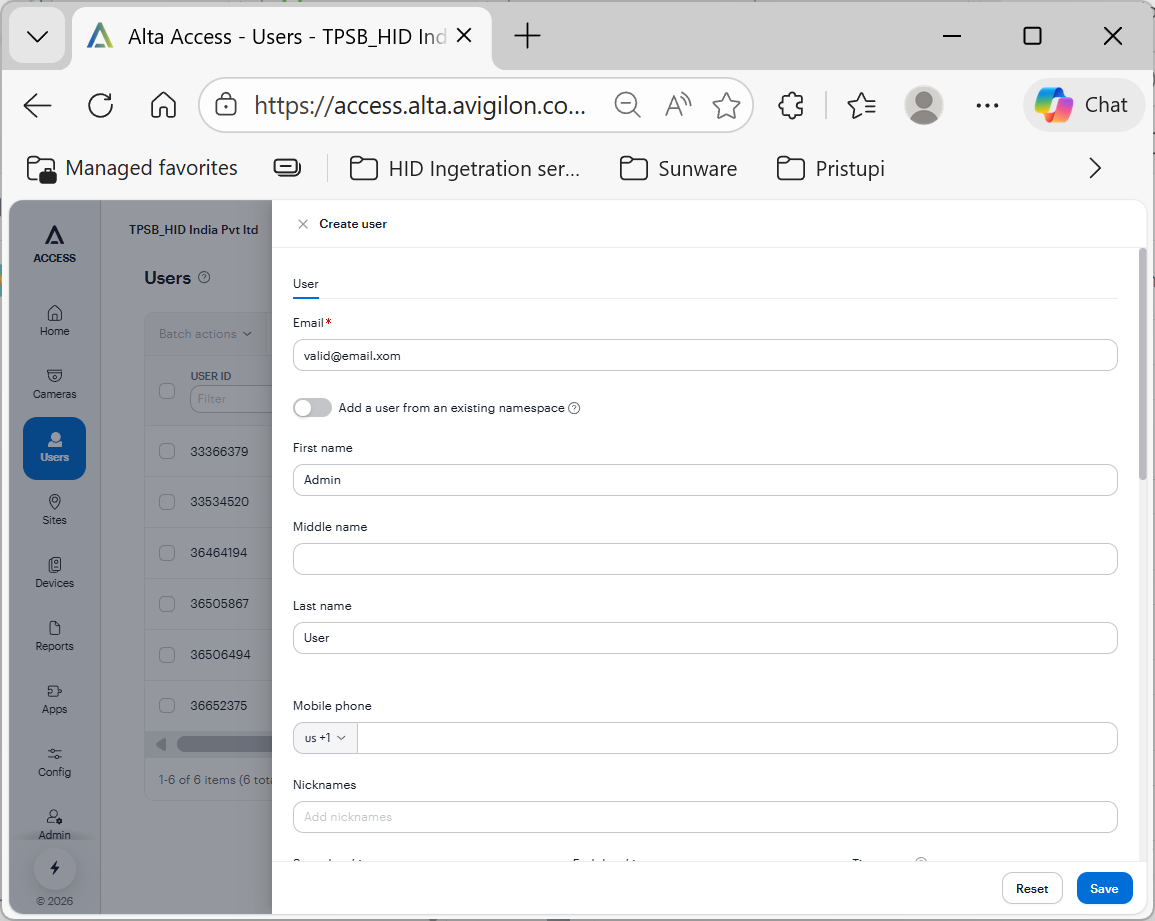Viewport: 1155px width, 921px height.
Task: Click the First name field
Action: [705, 480]
